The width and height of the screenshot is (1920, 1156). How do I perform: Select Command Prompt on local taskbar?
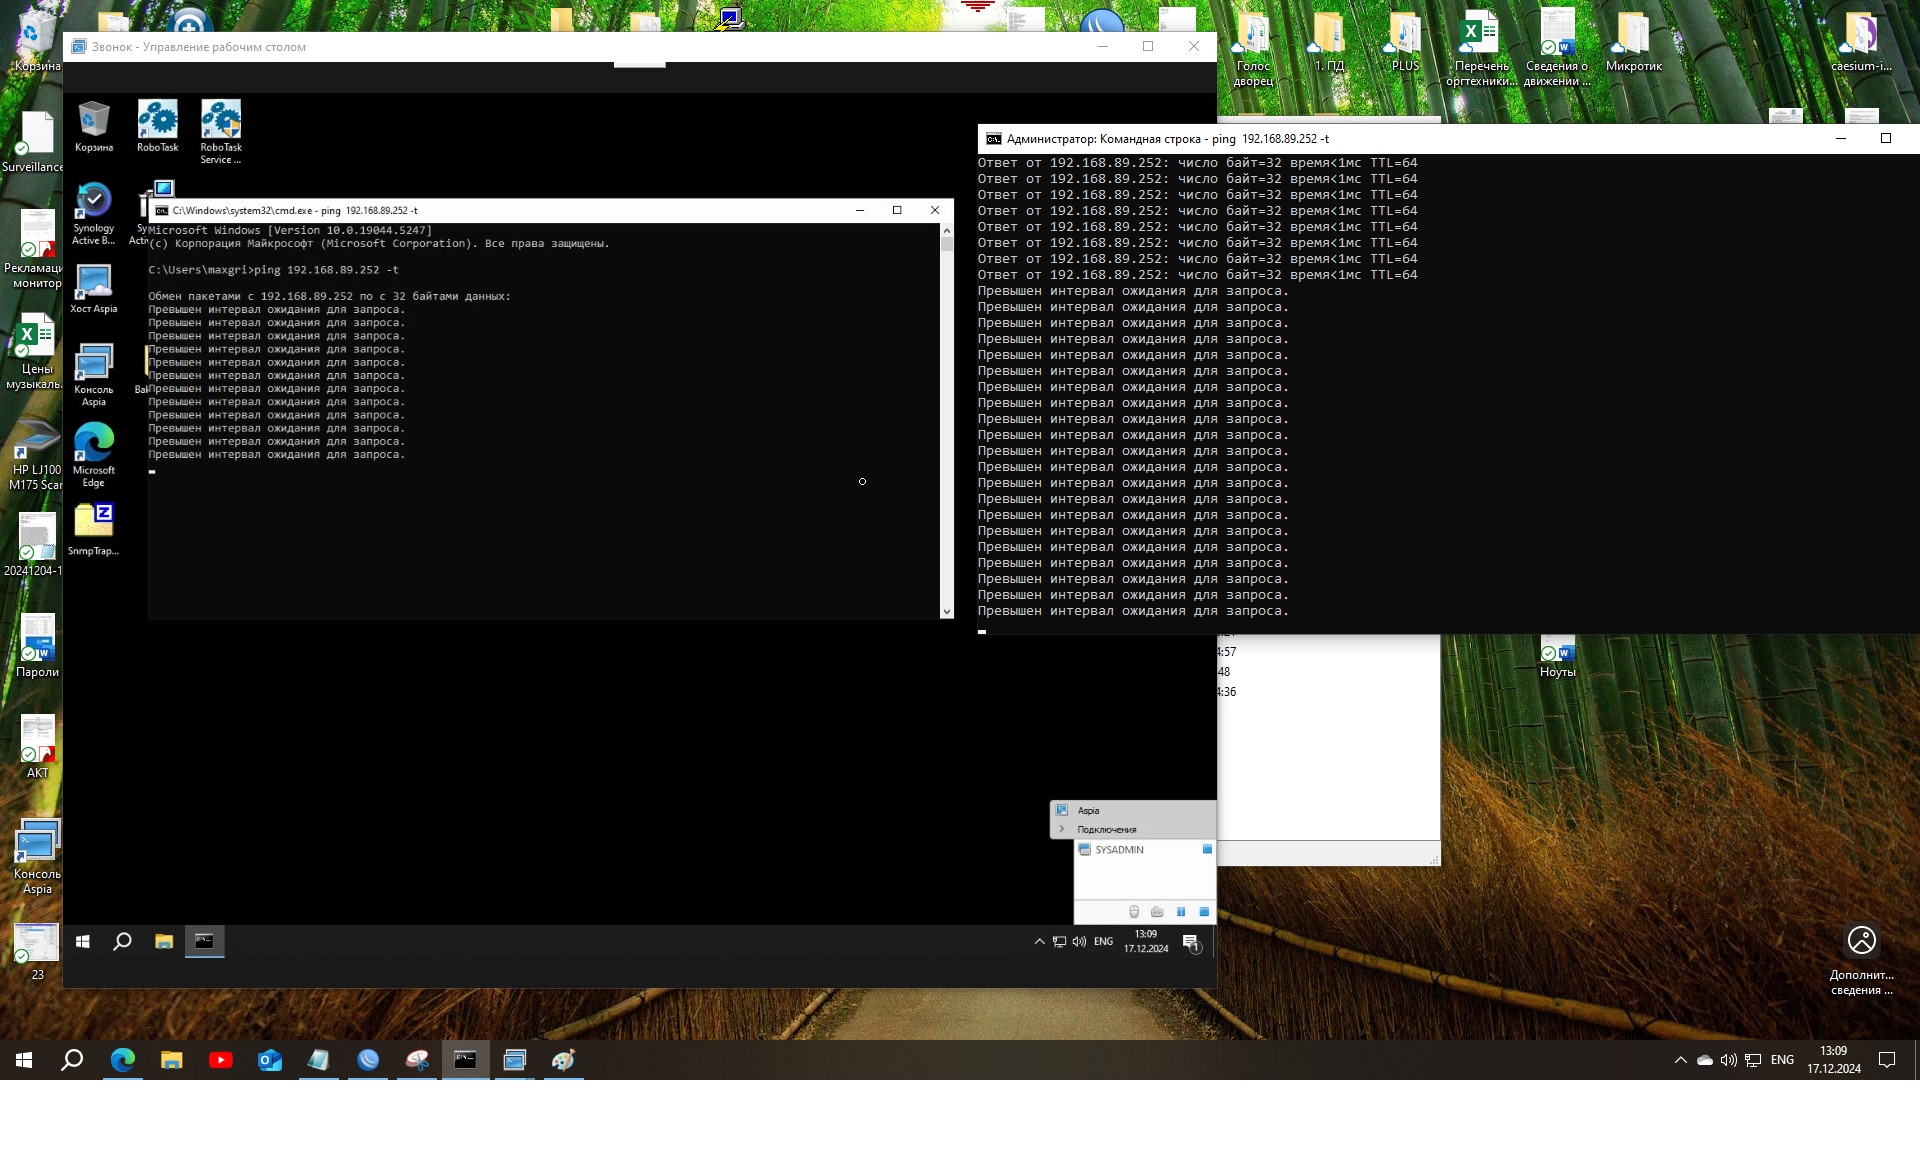click(466, 1060)
